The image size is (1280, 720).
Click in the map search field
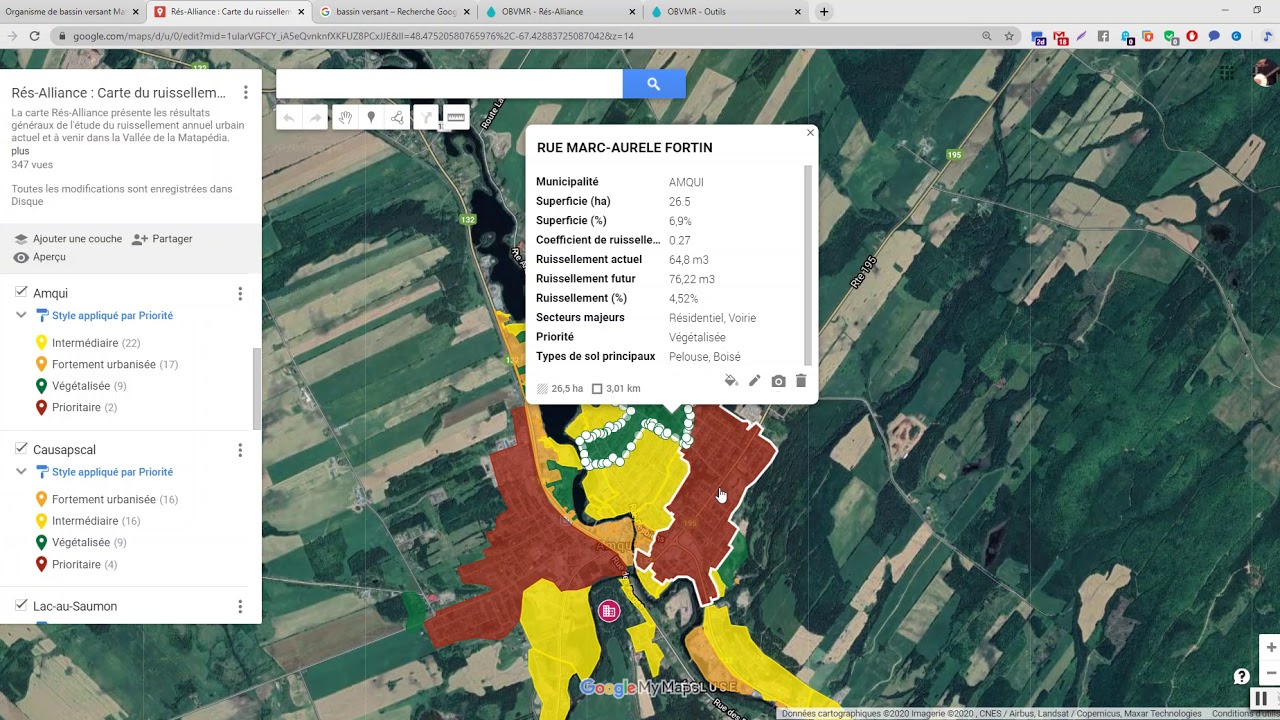coord(449,84)
